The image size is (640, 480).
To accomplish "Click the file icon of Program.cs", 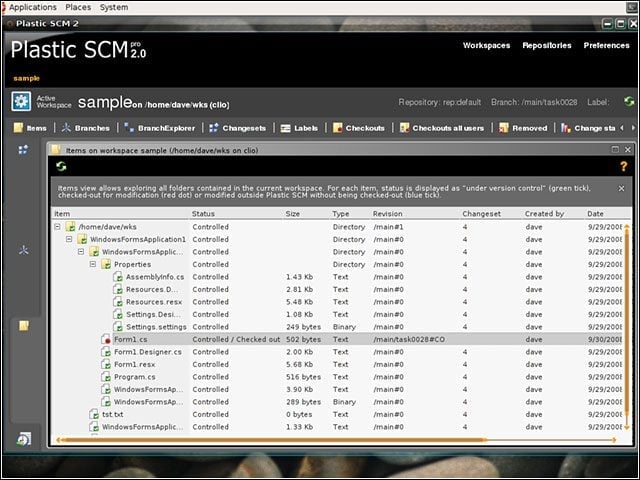I will pos(106,377).
